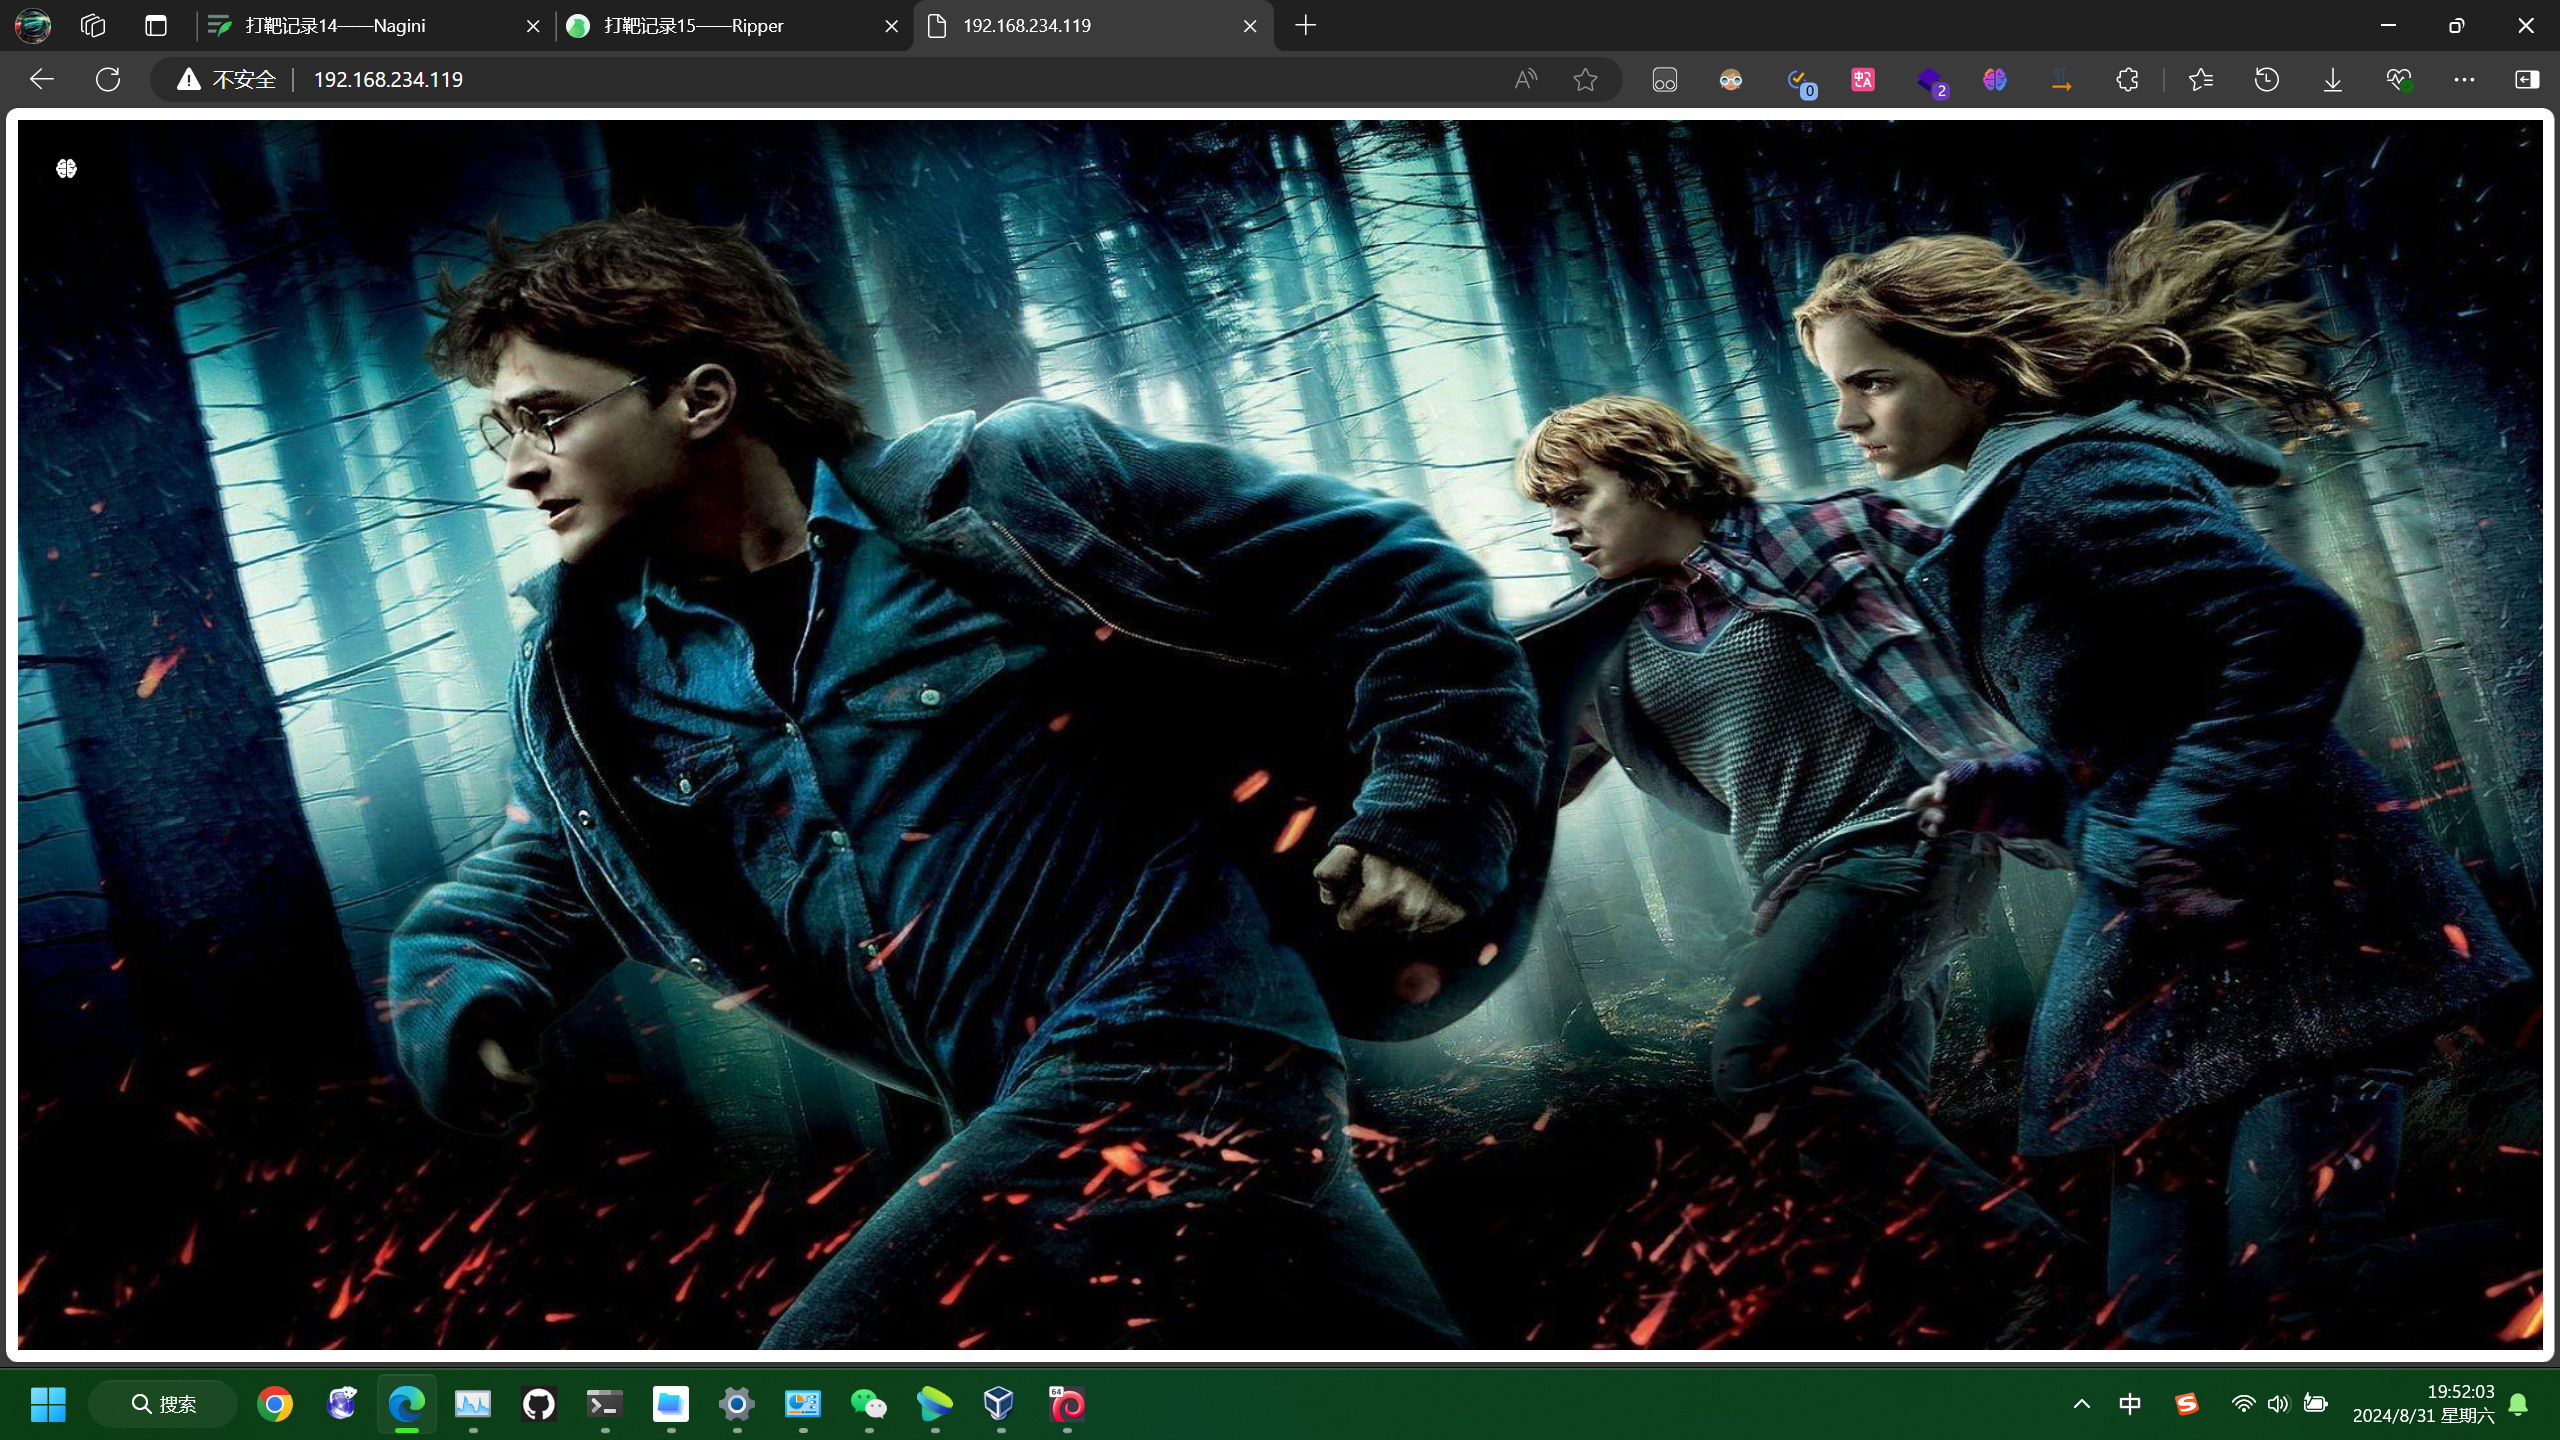The height and width of the screenshot is (1440, 2560).
Task: Close the 192.168.234.119 tab
Action: 1250,26
